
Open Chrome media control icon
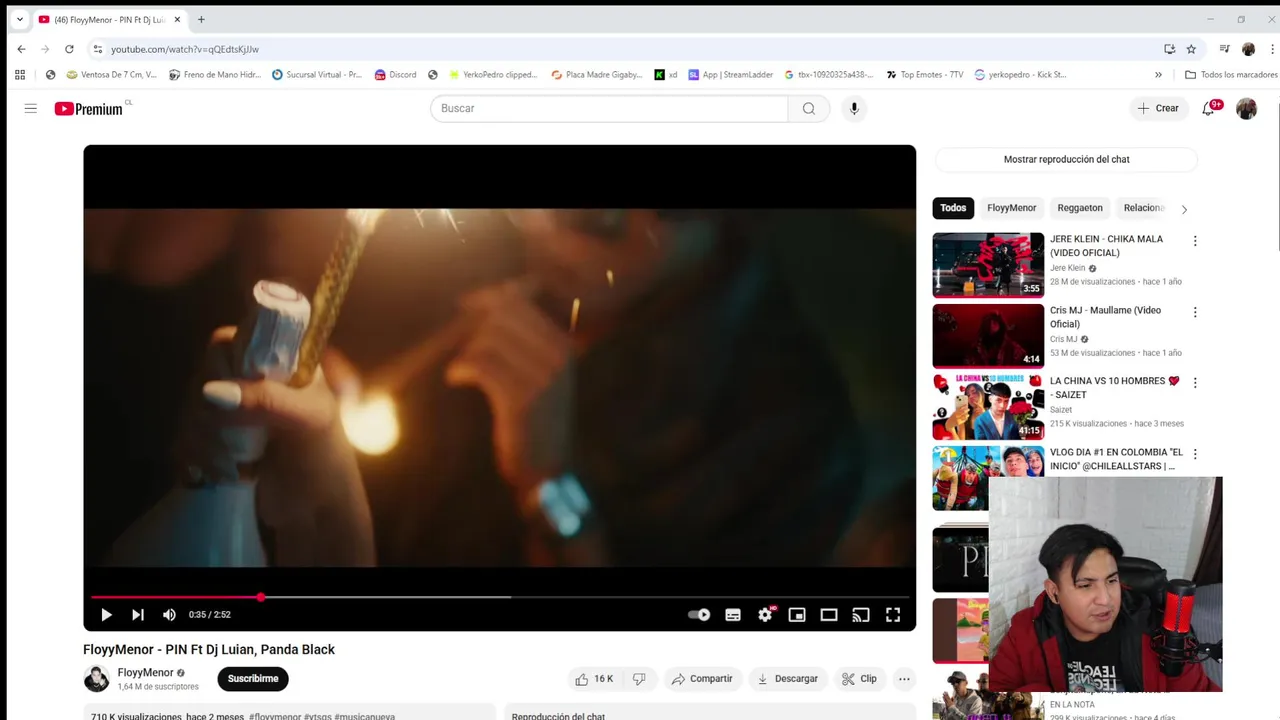(1224, 49)
